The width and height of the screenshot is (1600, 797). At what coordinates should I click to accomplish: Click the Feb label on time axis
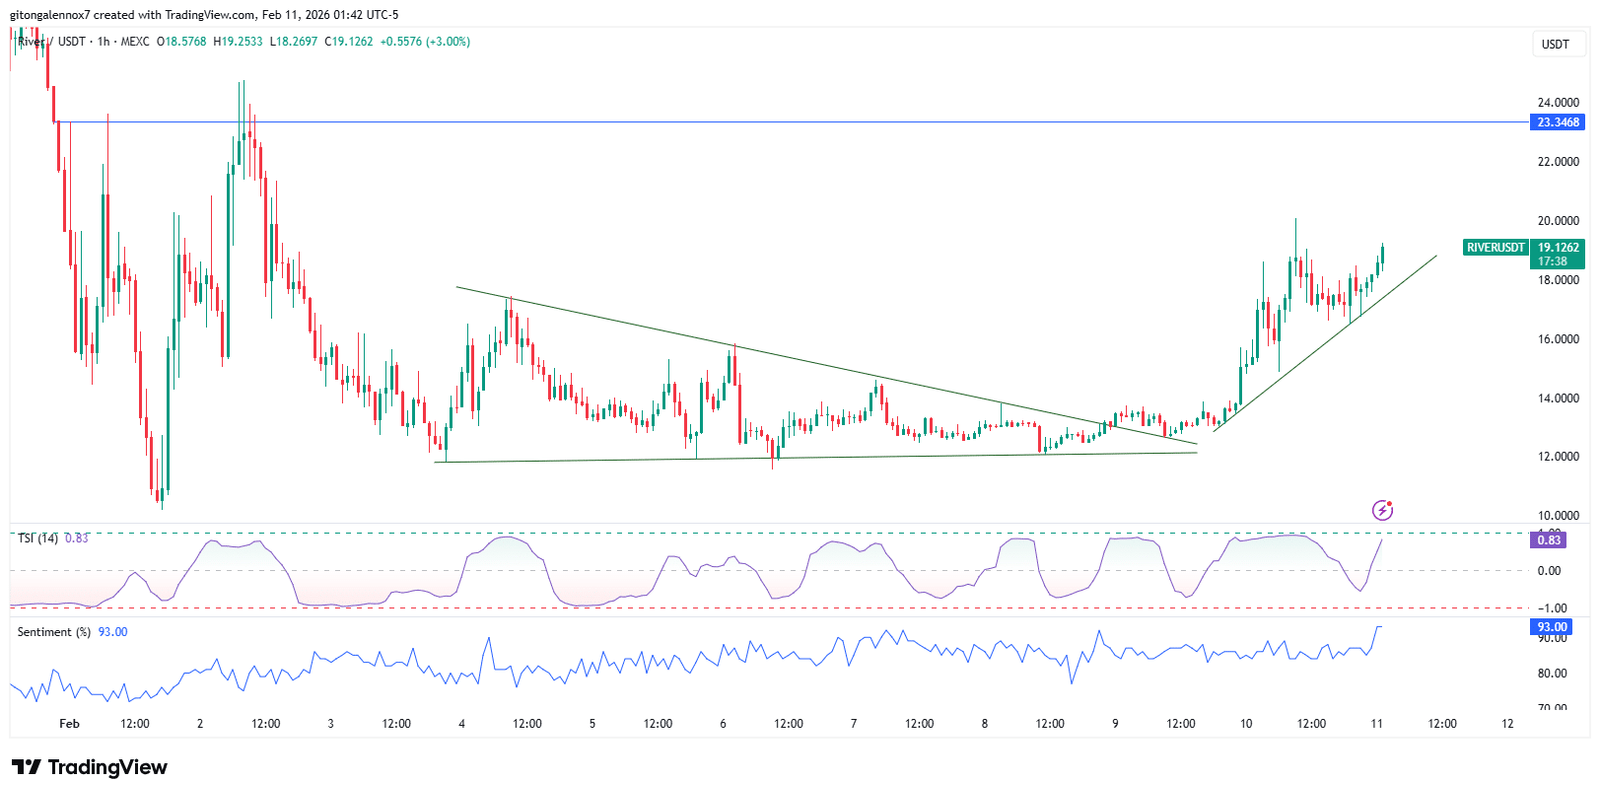[x=69, y=723]
